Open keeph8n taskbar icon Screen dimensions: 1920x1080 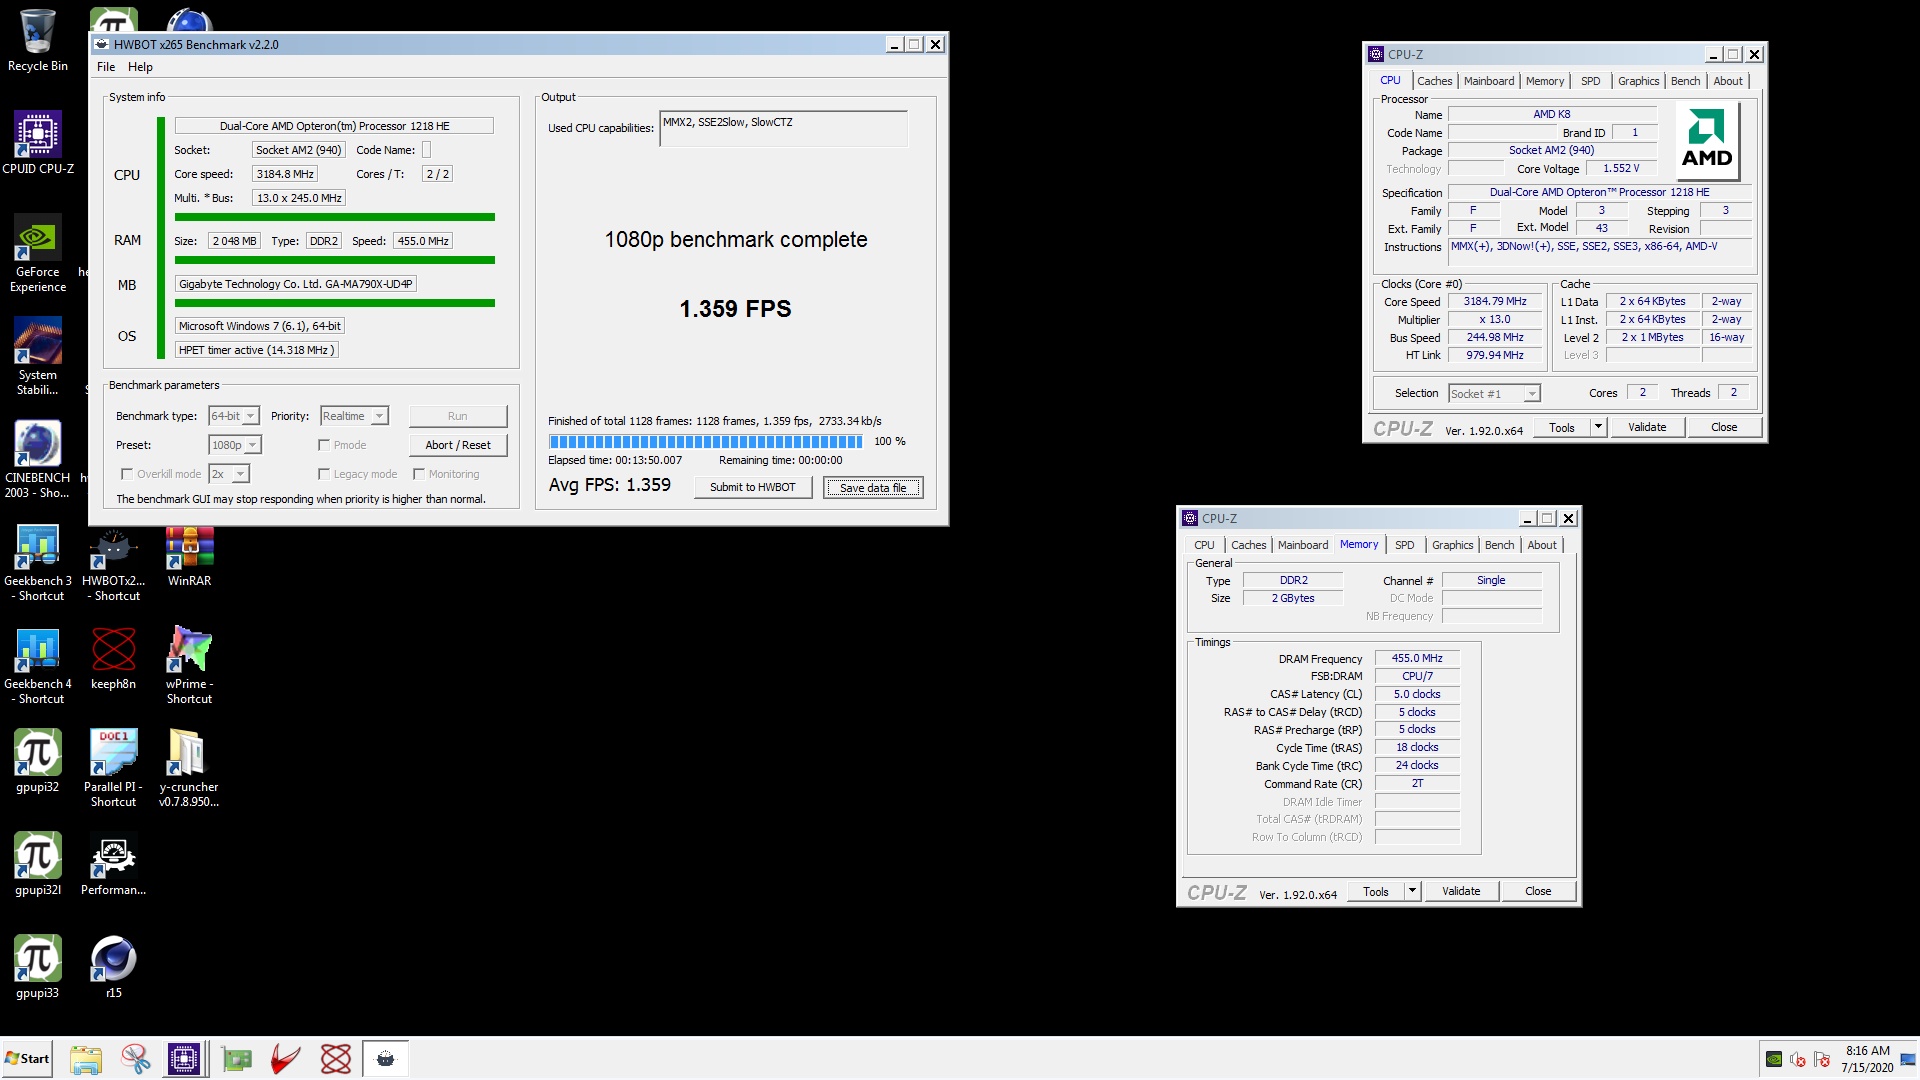[x=336, y=1059]
